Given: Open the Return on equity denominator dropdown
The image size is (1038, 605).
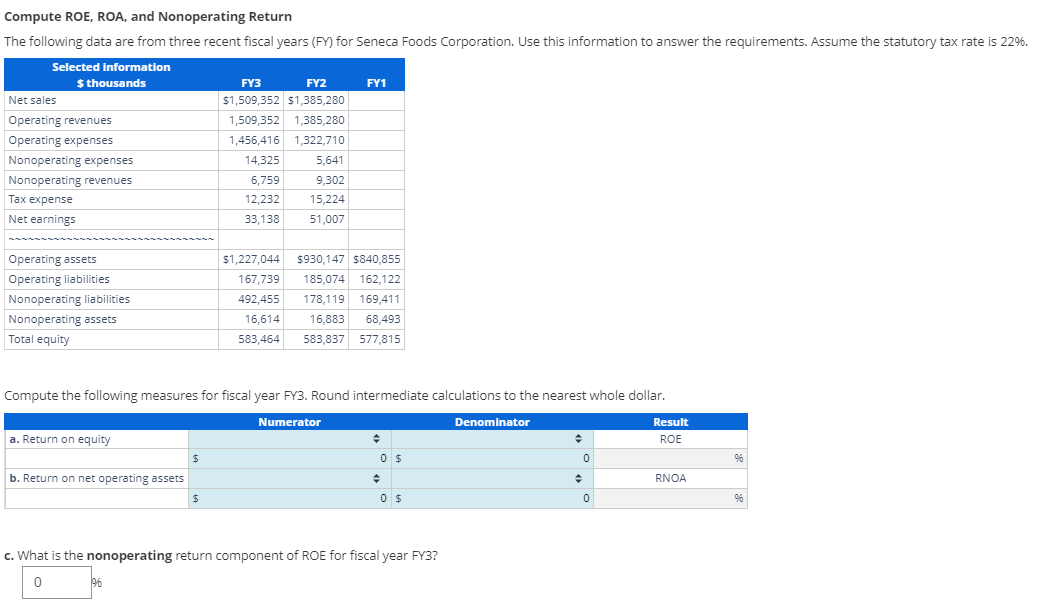Looking at the screenshot, I should (x=492, y=439).
